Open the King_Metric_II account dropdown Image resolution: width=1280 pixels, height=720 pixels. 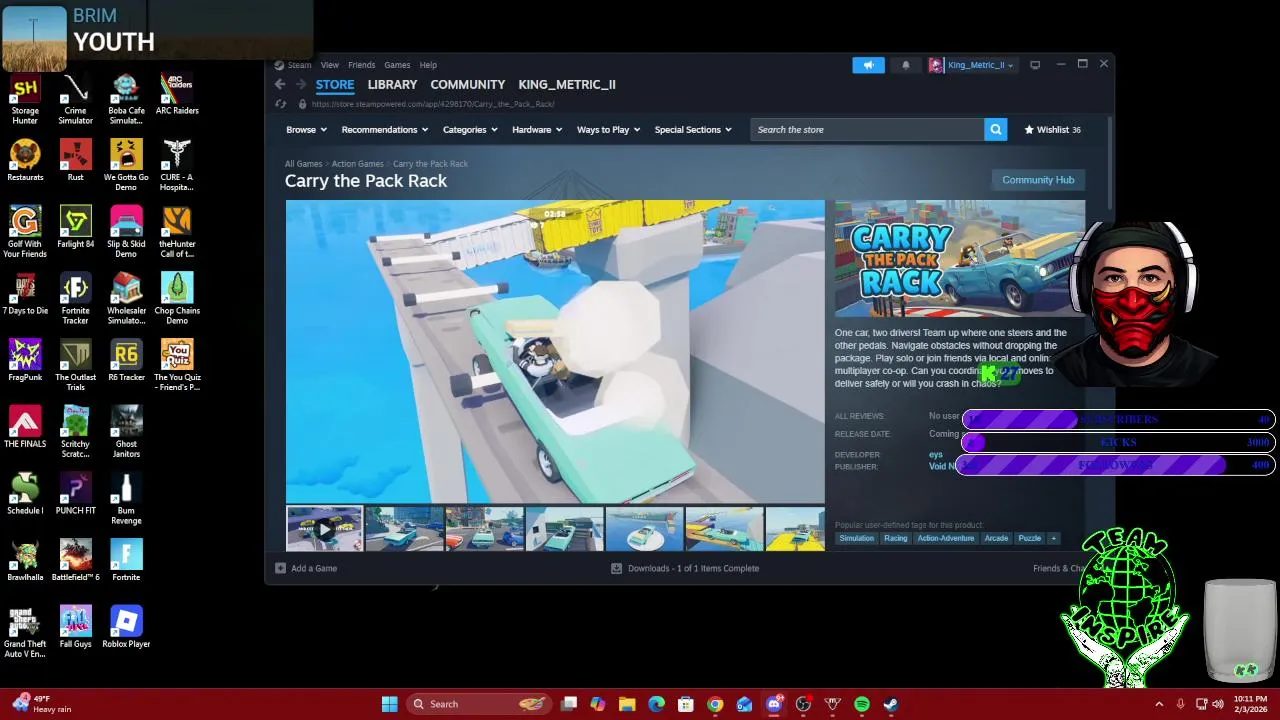[972, 65]
